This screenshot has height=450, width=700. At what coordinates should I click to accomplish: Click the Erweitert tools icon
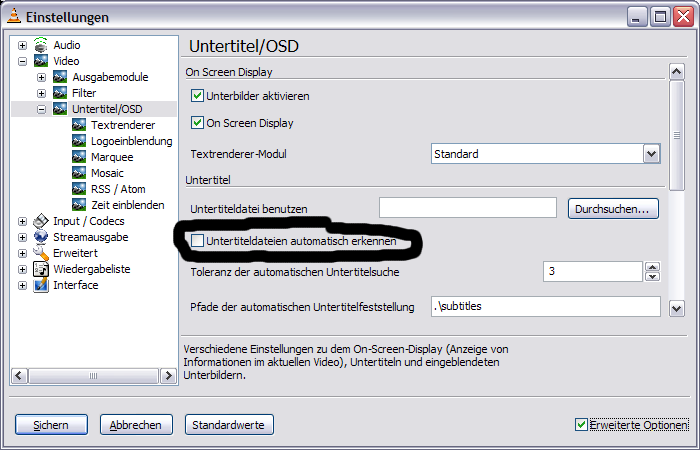pos(41,253)
